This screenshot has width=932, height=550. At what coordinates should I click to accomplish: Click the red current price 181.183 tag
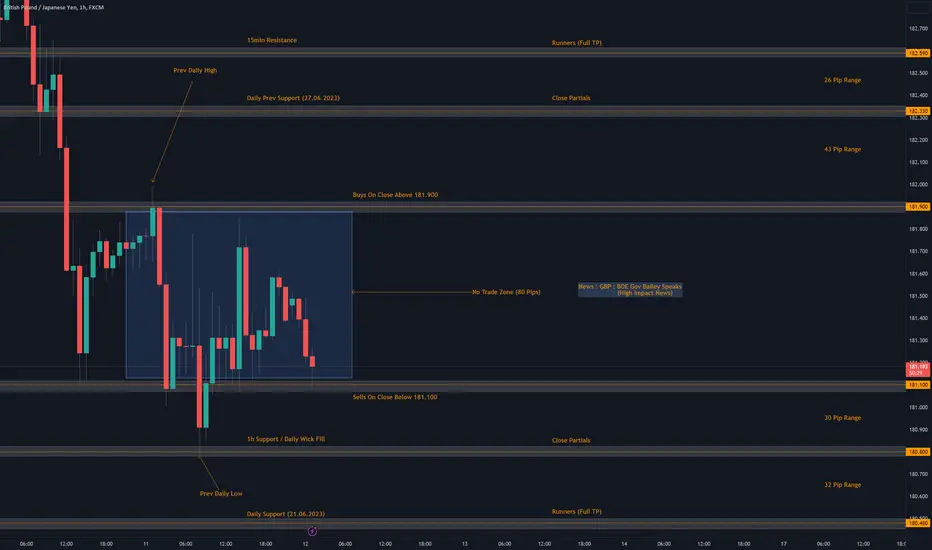pos(918,369)
